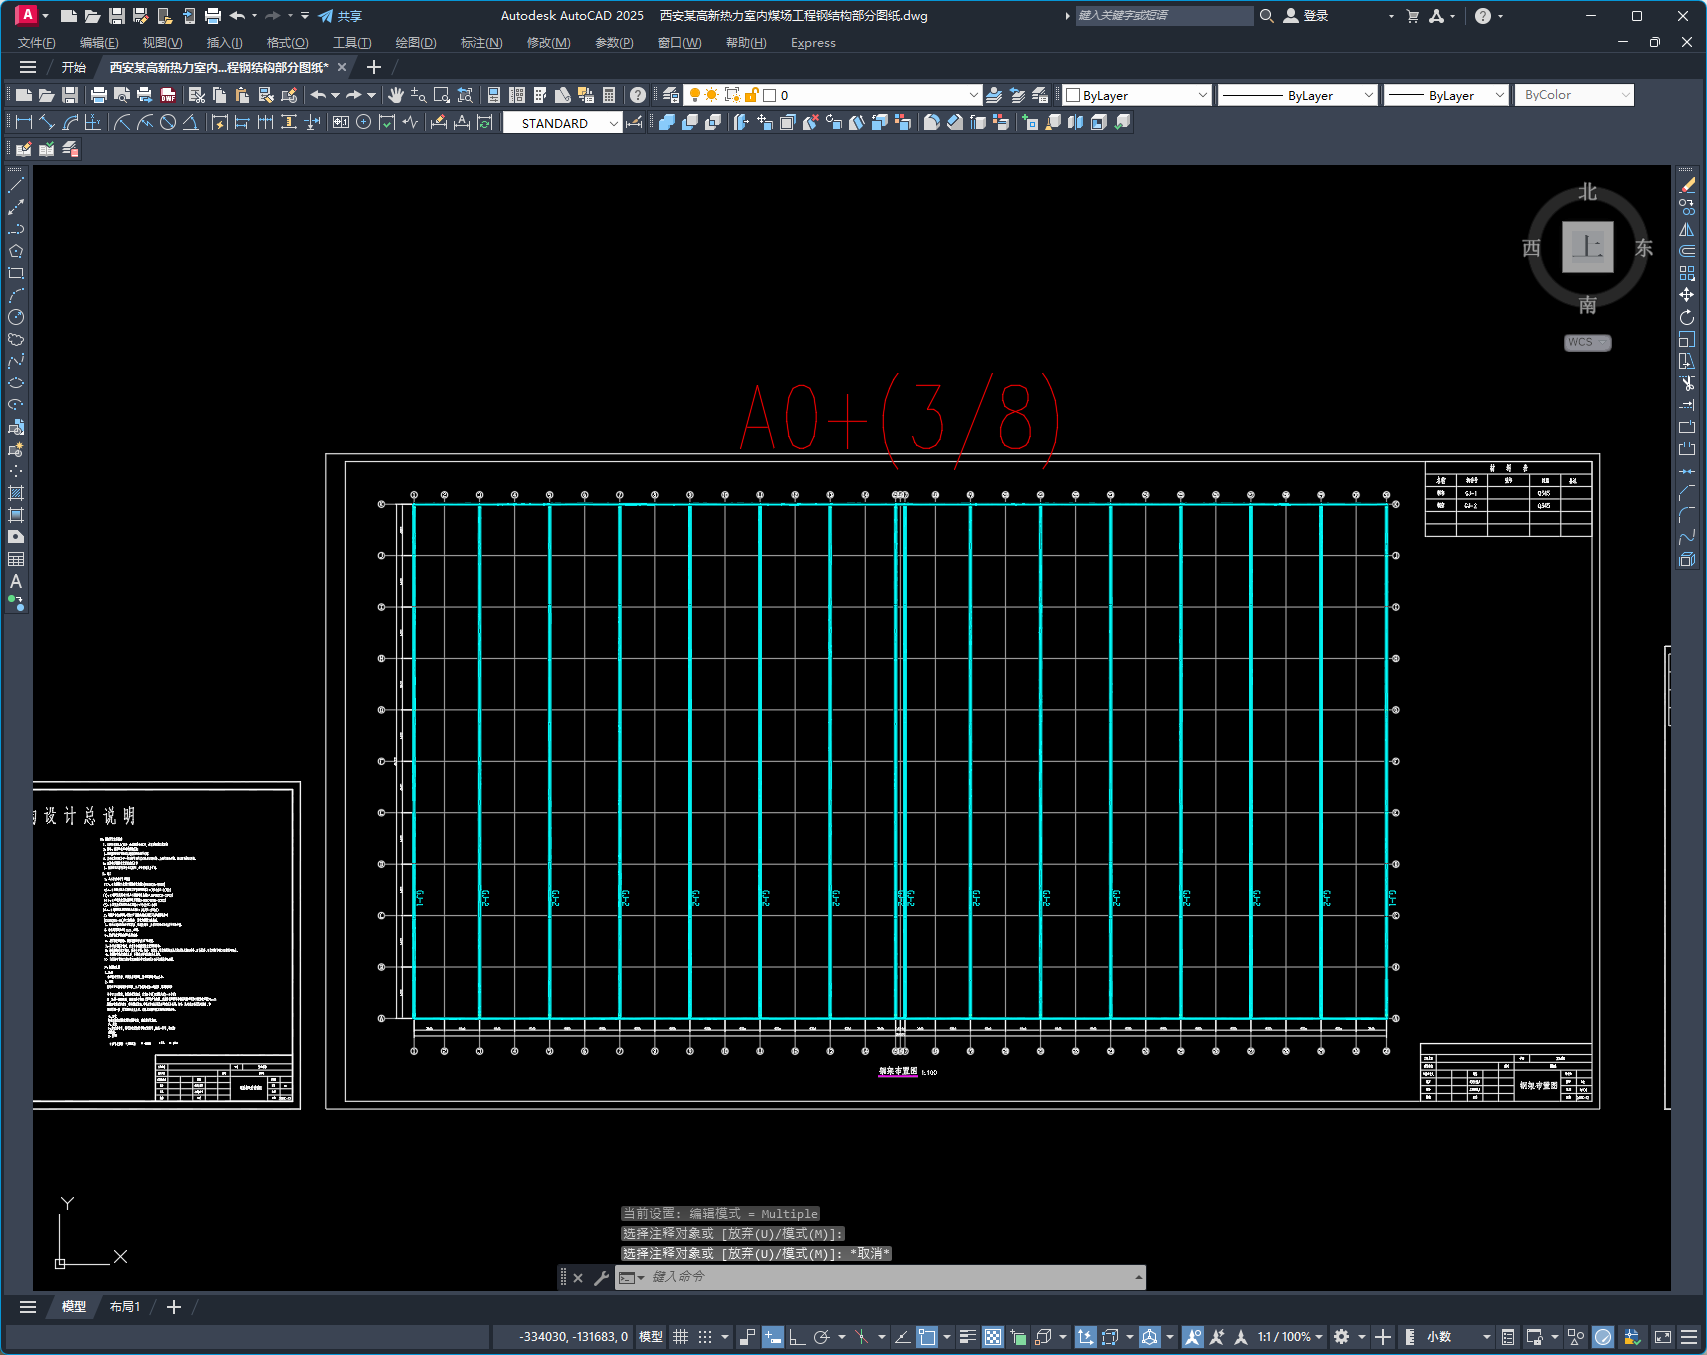Select the Rectangle draw tool
Image resolution: width=1707 pixels, height=1355 pixels.
(x=16, y=273)
